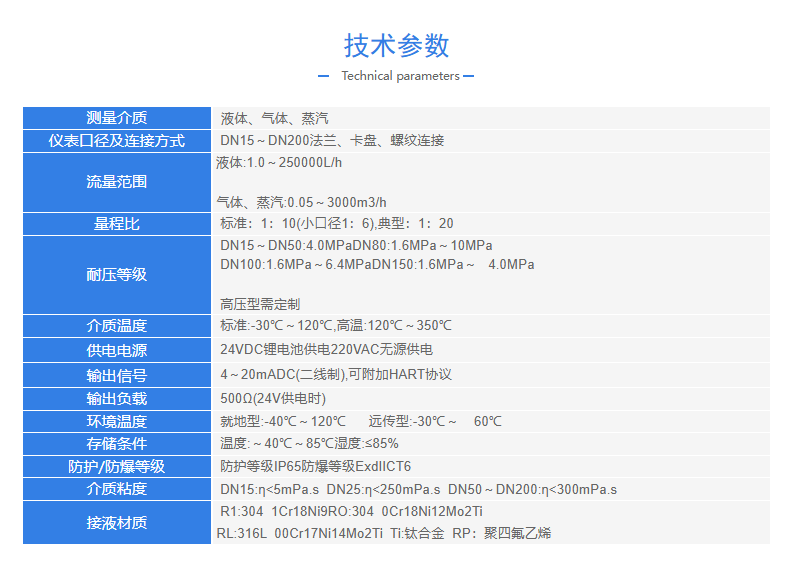Select the 流量范围 row header
The image size is (803, 563).
(117, 182)
